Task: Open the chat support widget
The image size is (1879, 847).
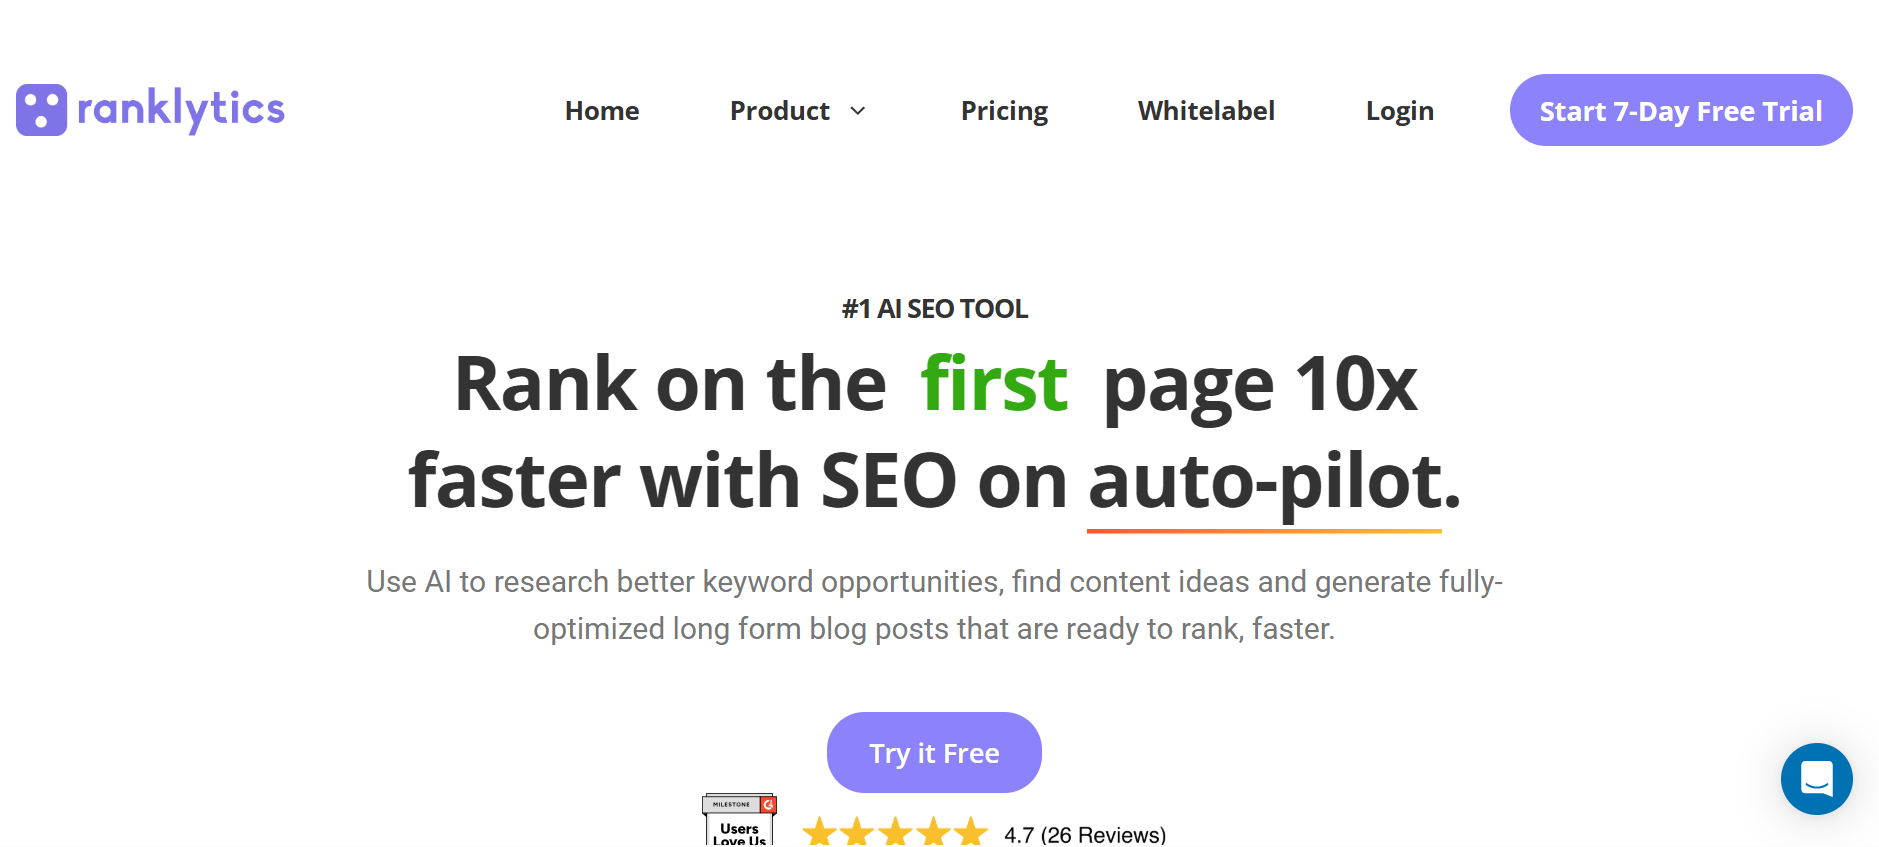Action: coord(1816,779)
